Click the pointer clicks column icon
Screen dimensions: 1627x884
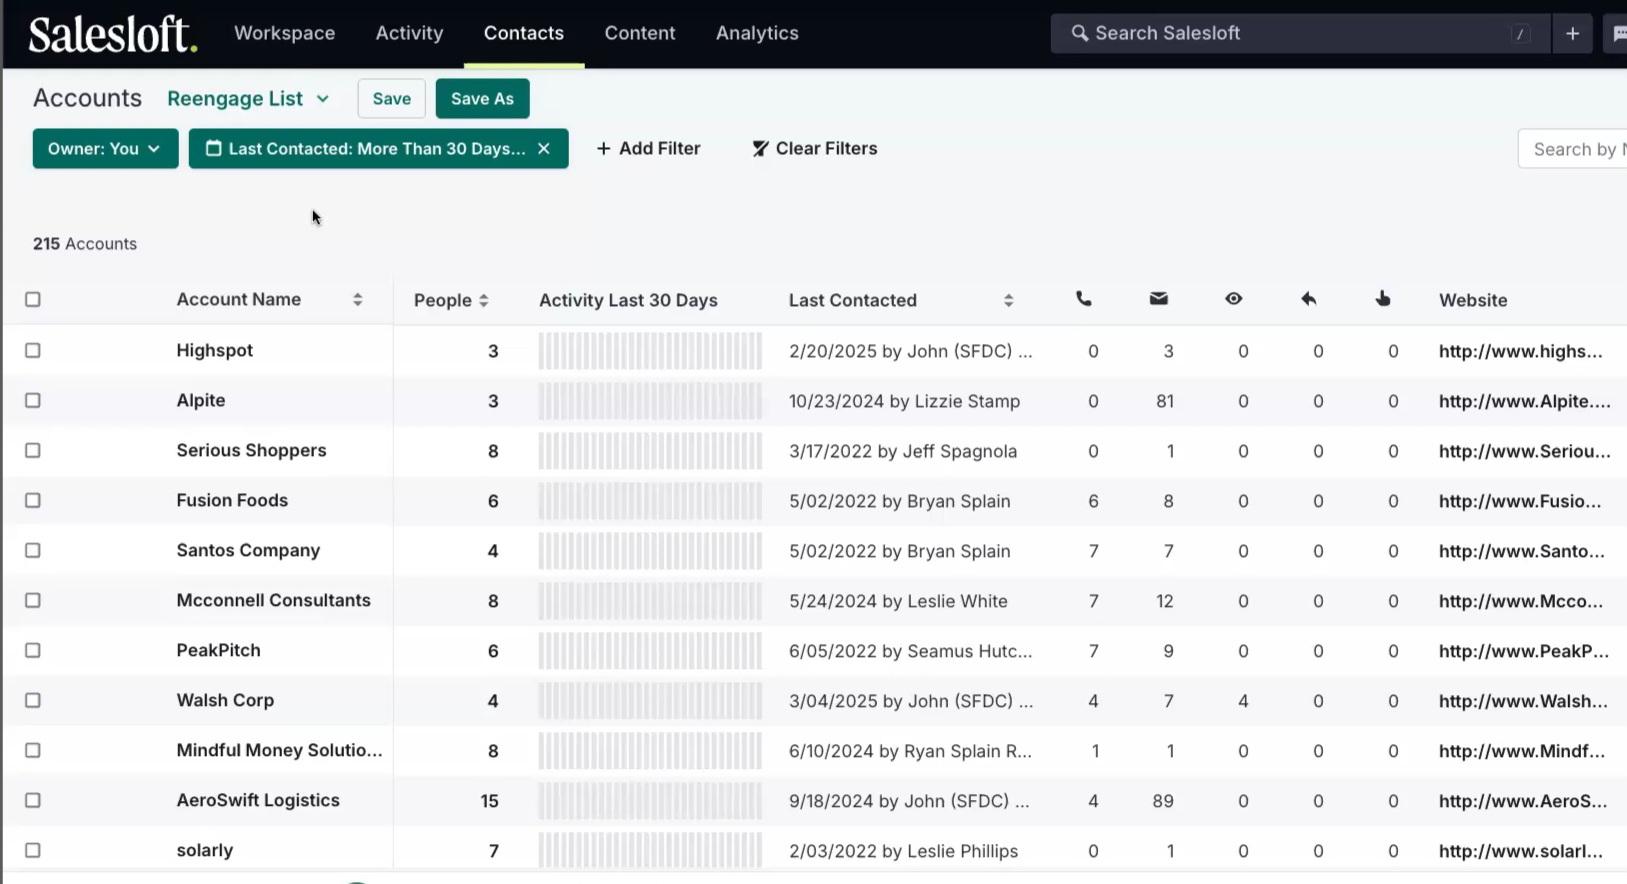[1383, 299]
